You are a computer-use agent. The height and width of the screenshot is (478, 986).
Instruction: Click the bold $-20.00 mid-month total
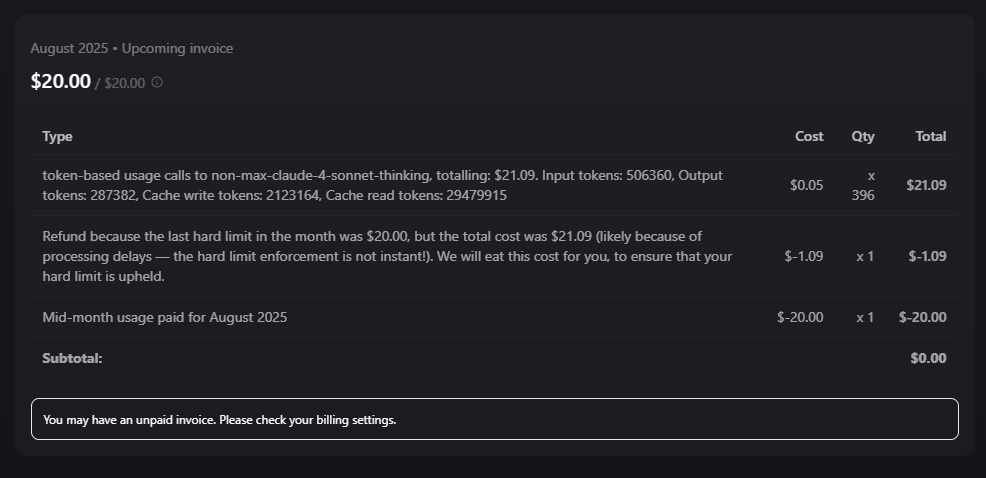point(922,317)
